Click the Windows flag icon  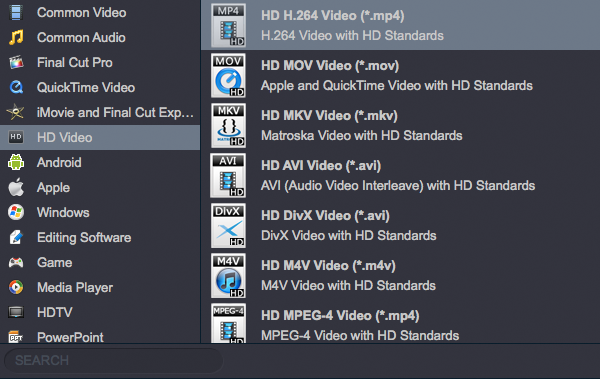click(16, 212)
